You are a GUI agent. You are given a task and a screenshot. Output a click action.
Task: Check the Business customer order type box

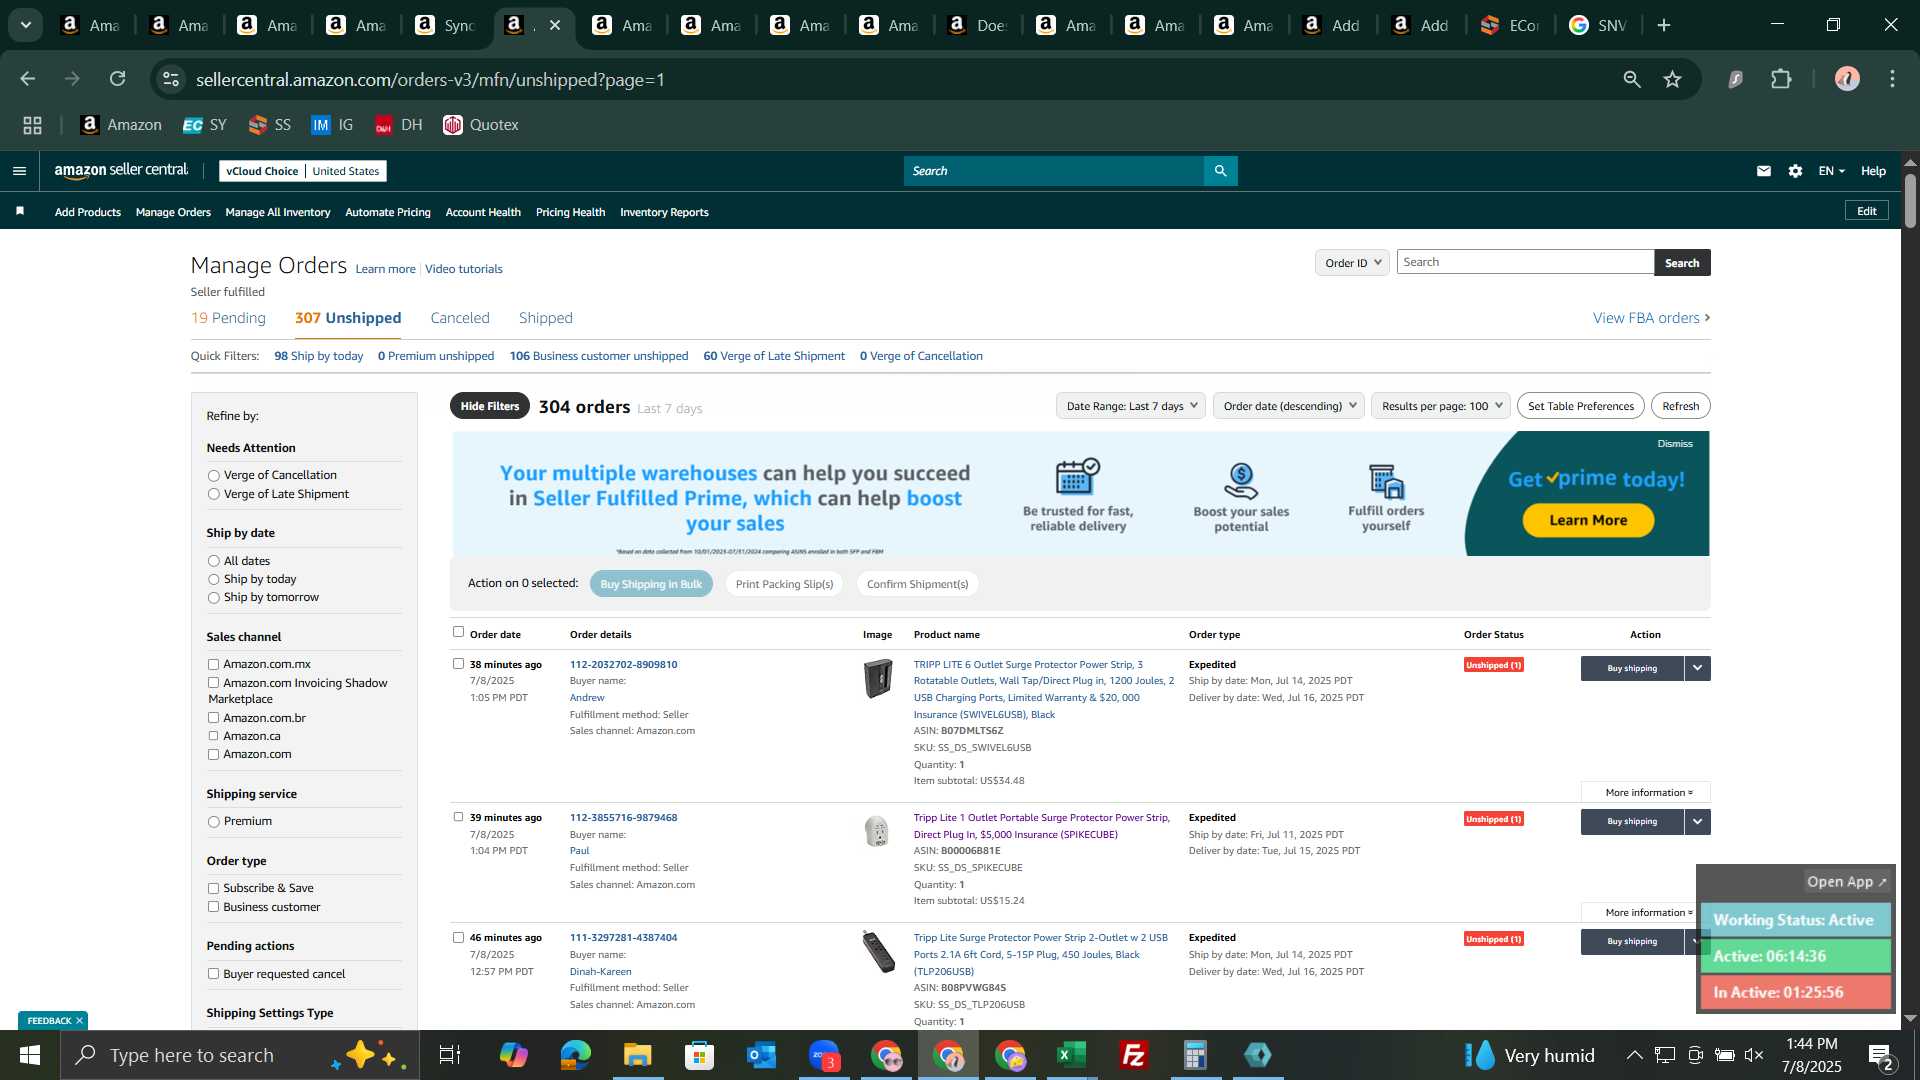[213, 907]
